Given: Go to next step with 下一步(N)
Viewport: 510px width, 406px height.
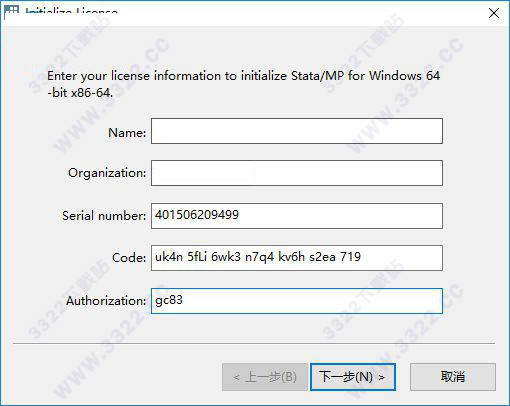Looking at the screenshot, I should click(353, 377).
